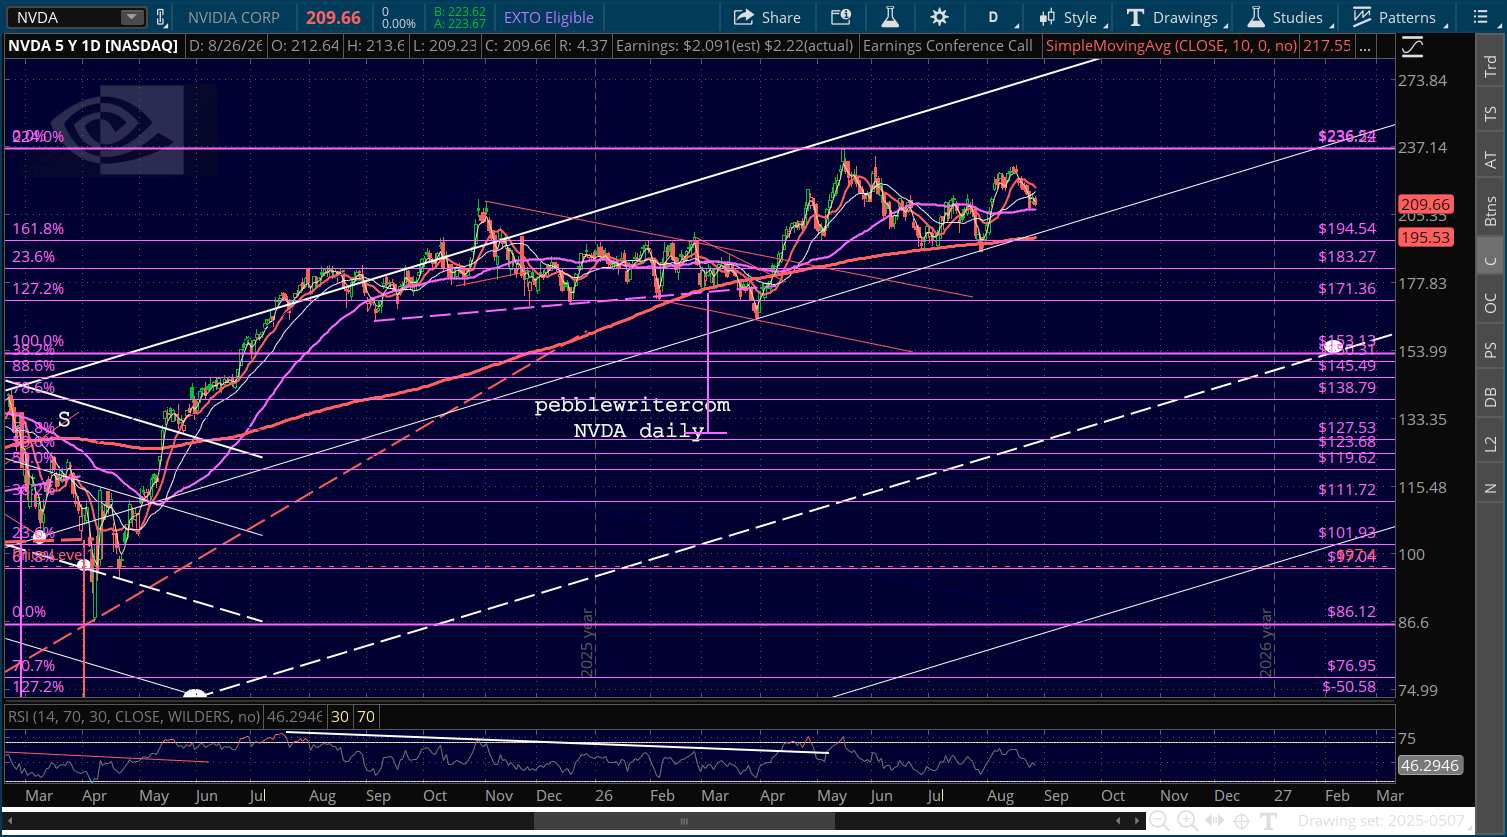Screen dimensions: 1507x837
Task: Click the chart scale curve icon
Action: click(1412, 47)
